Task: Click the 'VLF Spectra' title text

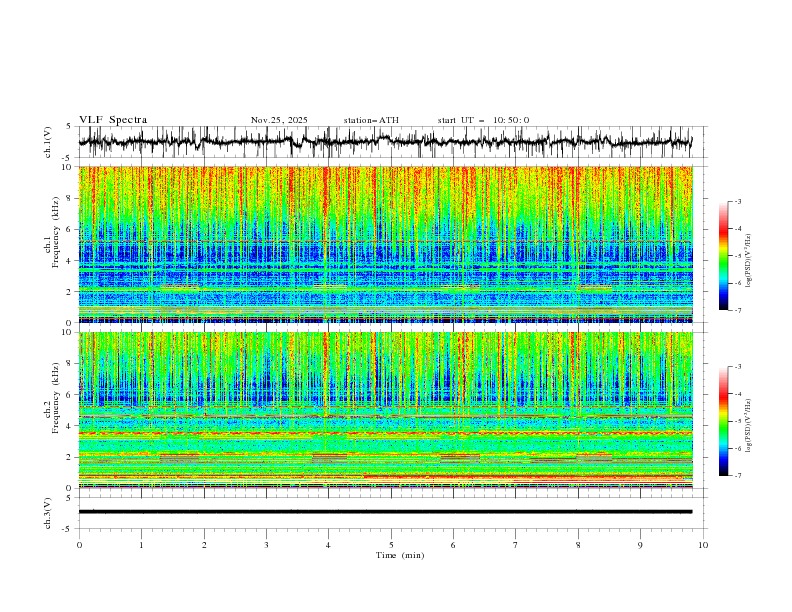Action: [x=113, y=120]
